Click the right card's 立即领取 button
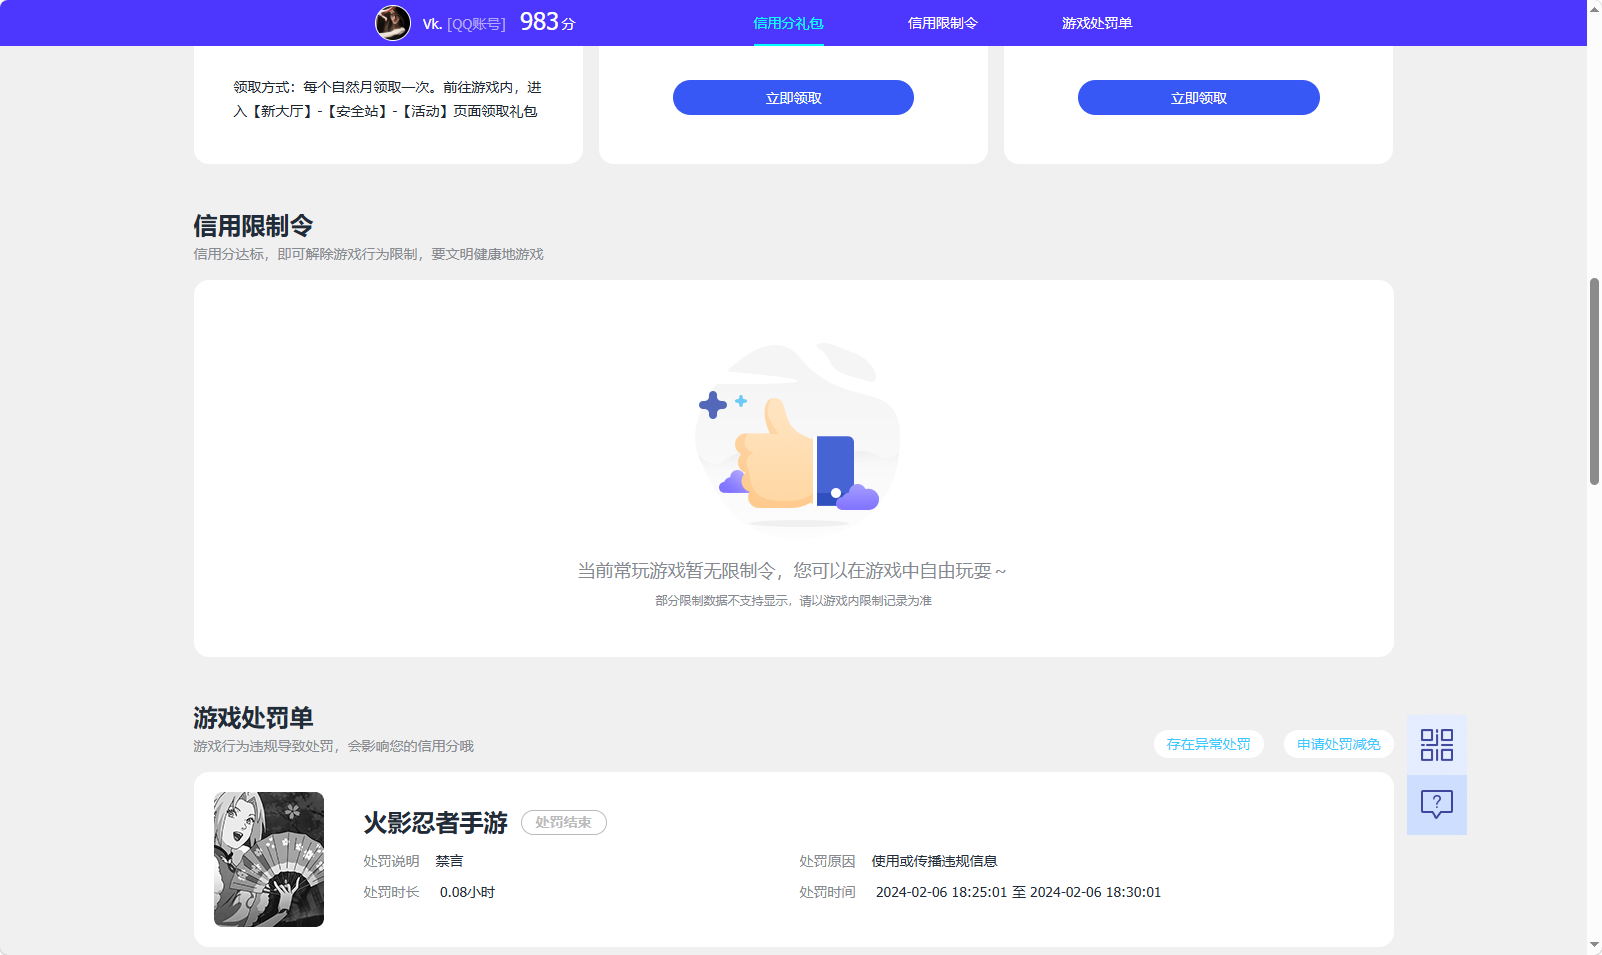Viewport: 1602px width, 955px height. [x=1199, y=98]
